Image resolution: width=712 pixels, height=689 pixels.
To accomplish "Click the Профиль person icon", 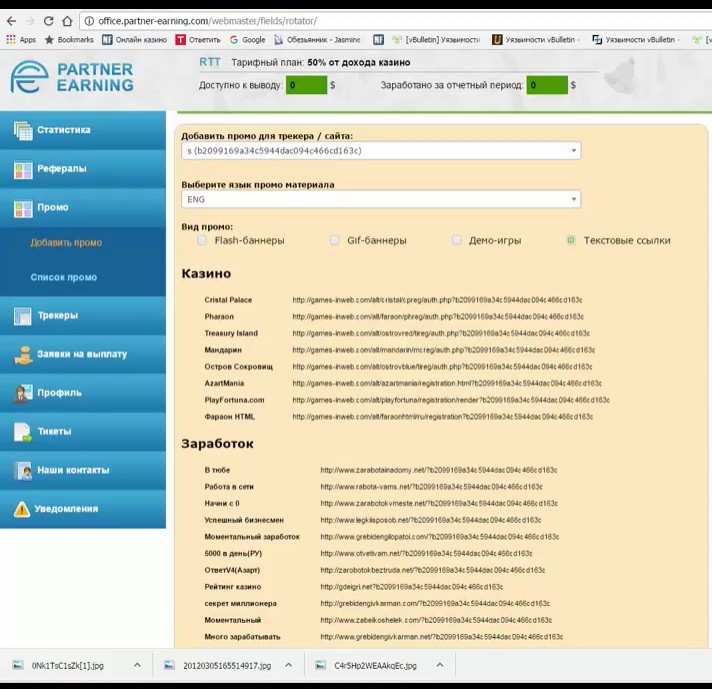I will coord(23,393).
